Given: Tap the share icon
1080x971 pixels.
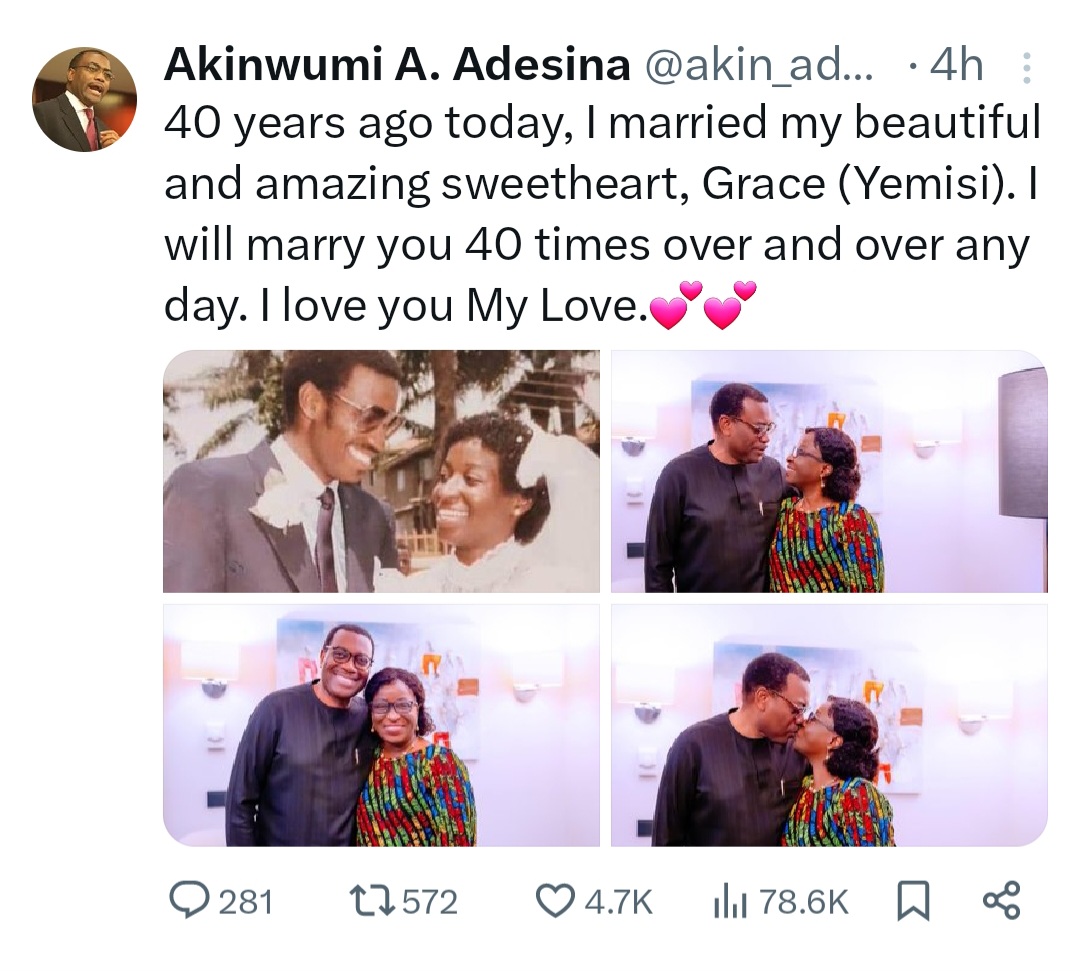Looking at the screenshot, I should (x=1001, y=901).
